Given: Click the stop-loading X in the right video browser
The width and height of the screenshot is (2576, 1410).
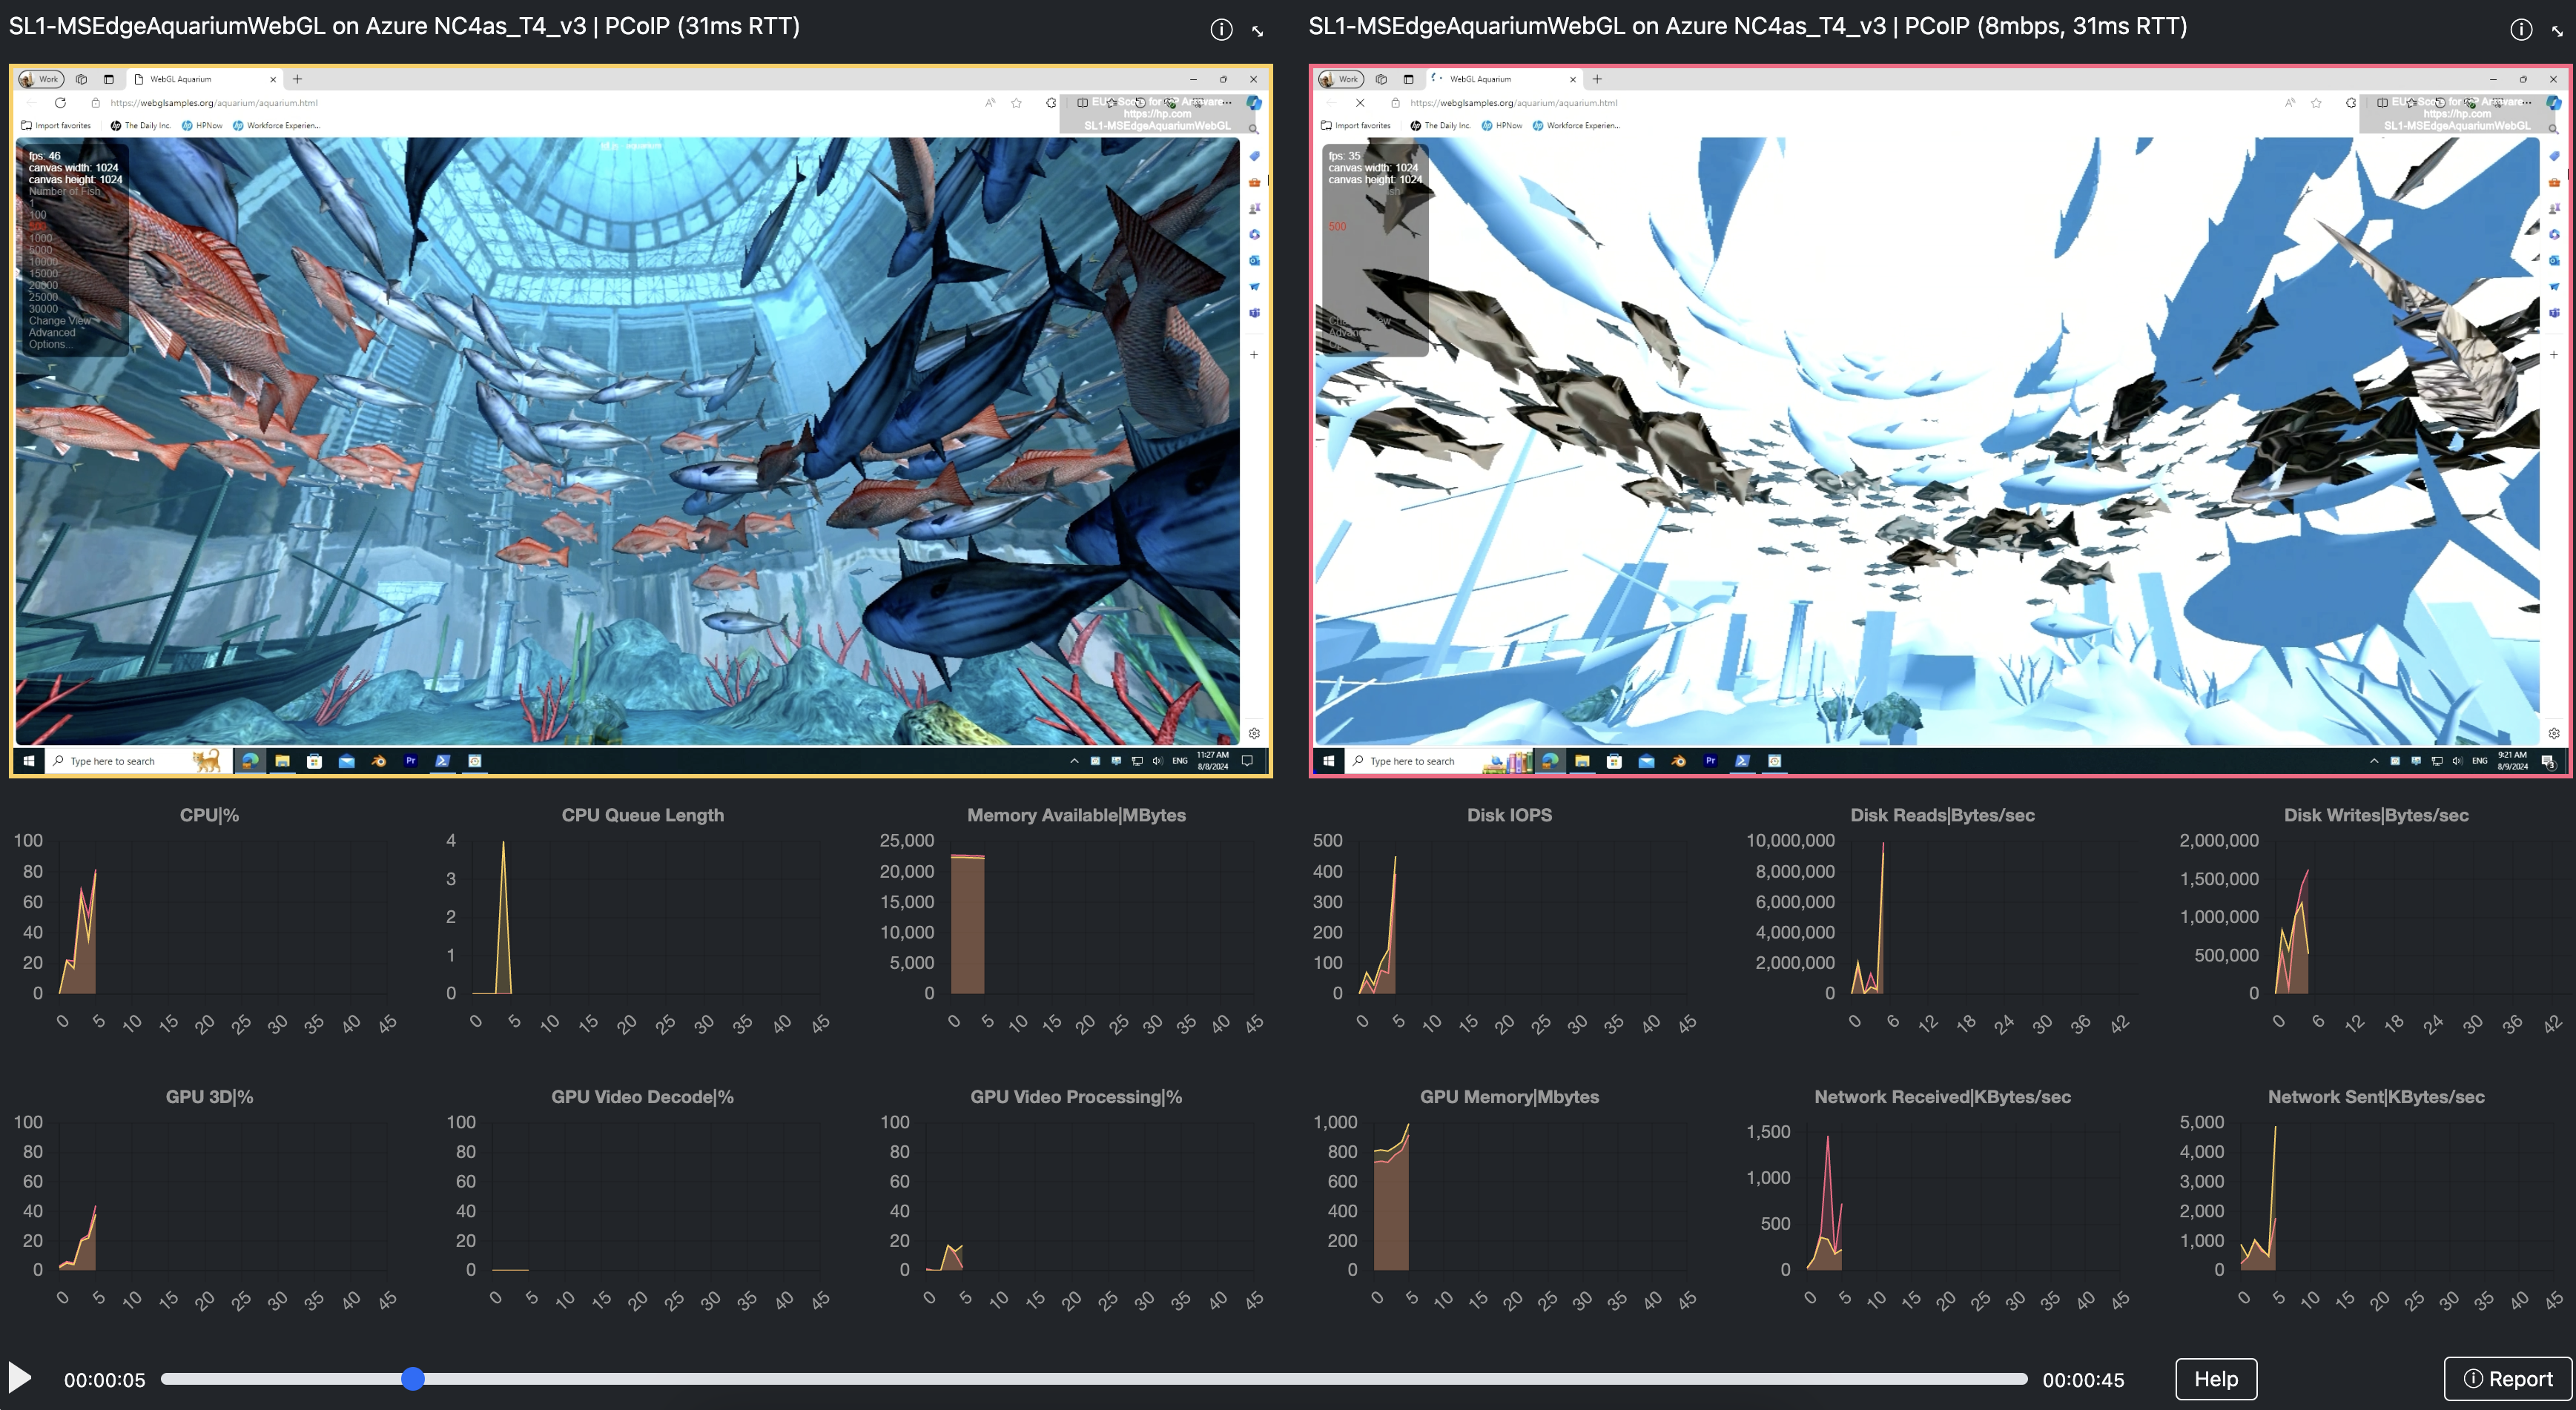Looking at the screenshot, I should tap(1360, 102).
